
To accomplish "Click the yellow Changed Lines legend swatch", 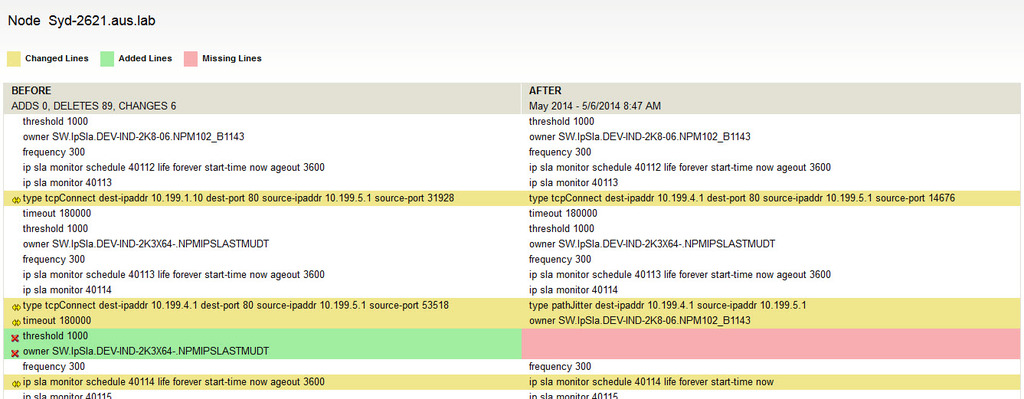I will click(x=14, y=59).
